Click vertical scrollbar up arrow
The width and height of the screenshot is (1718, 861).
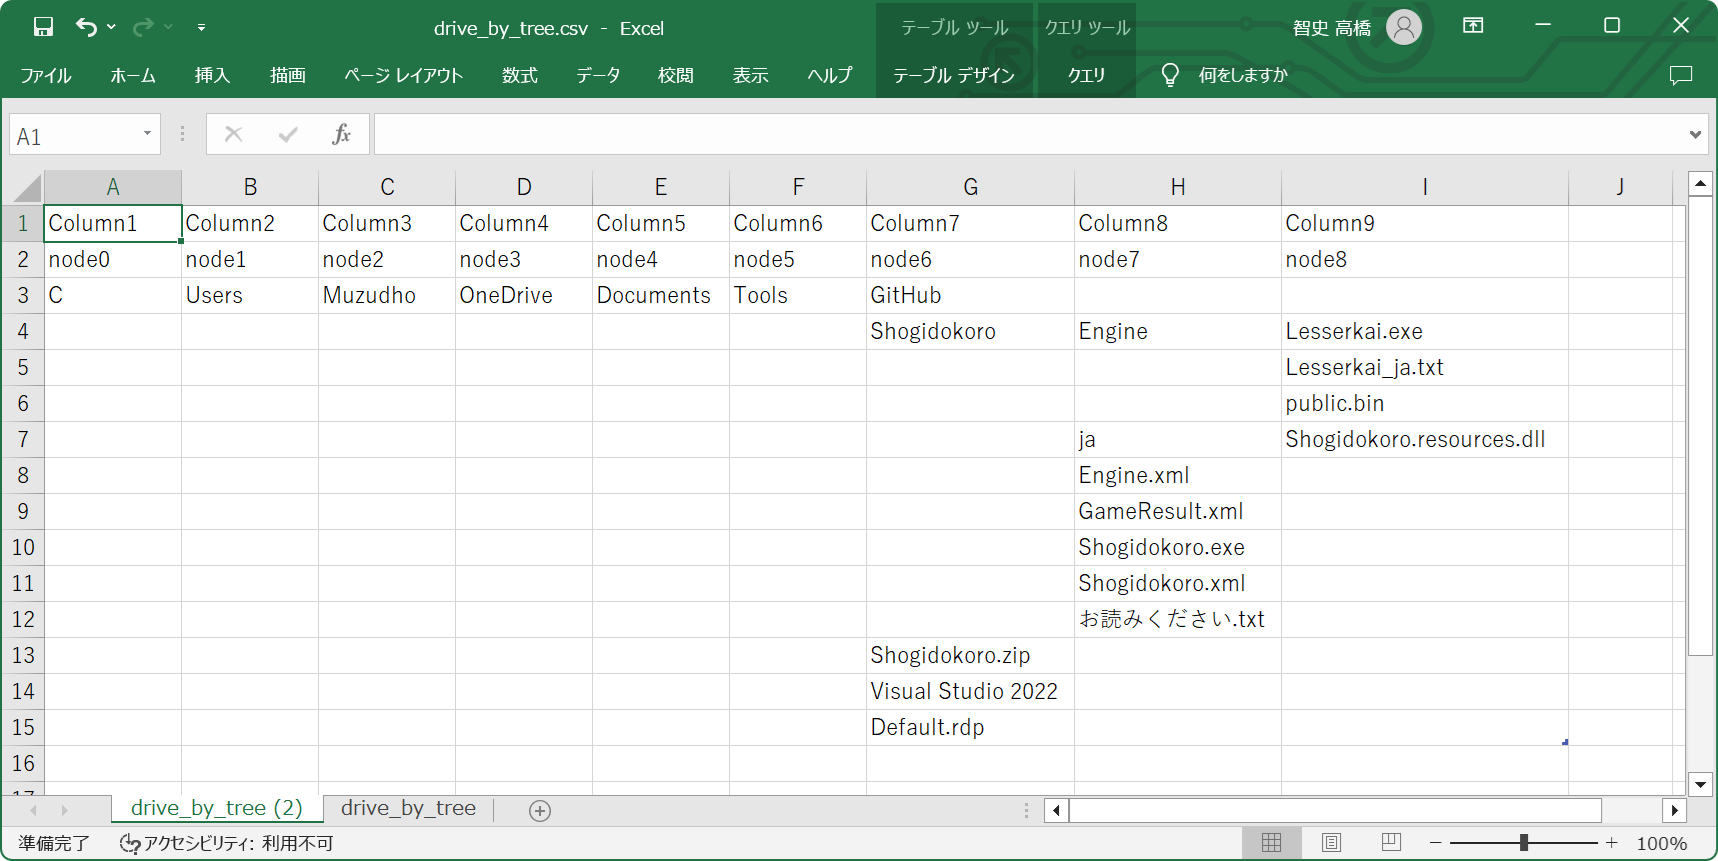click(1700, 183)
